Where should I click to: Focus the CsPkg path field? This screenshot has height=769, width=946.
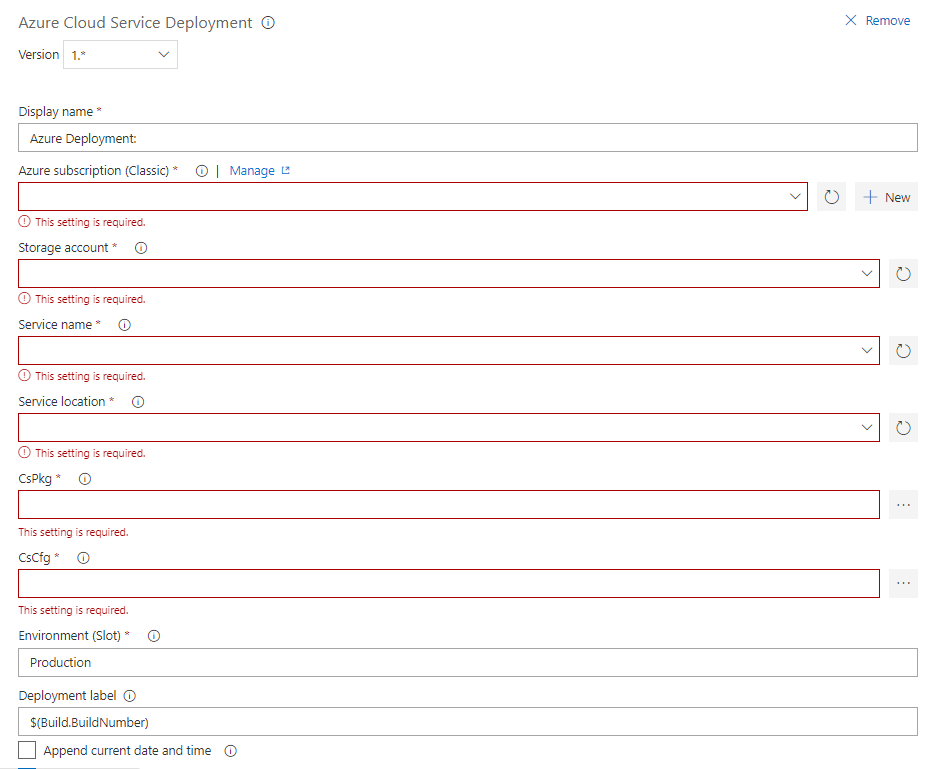pos(449,505)
